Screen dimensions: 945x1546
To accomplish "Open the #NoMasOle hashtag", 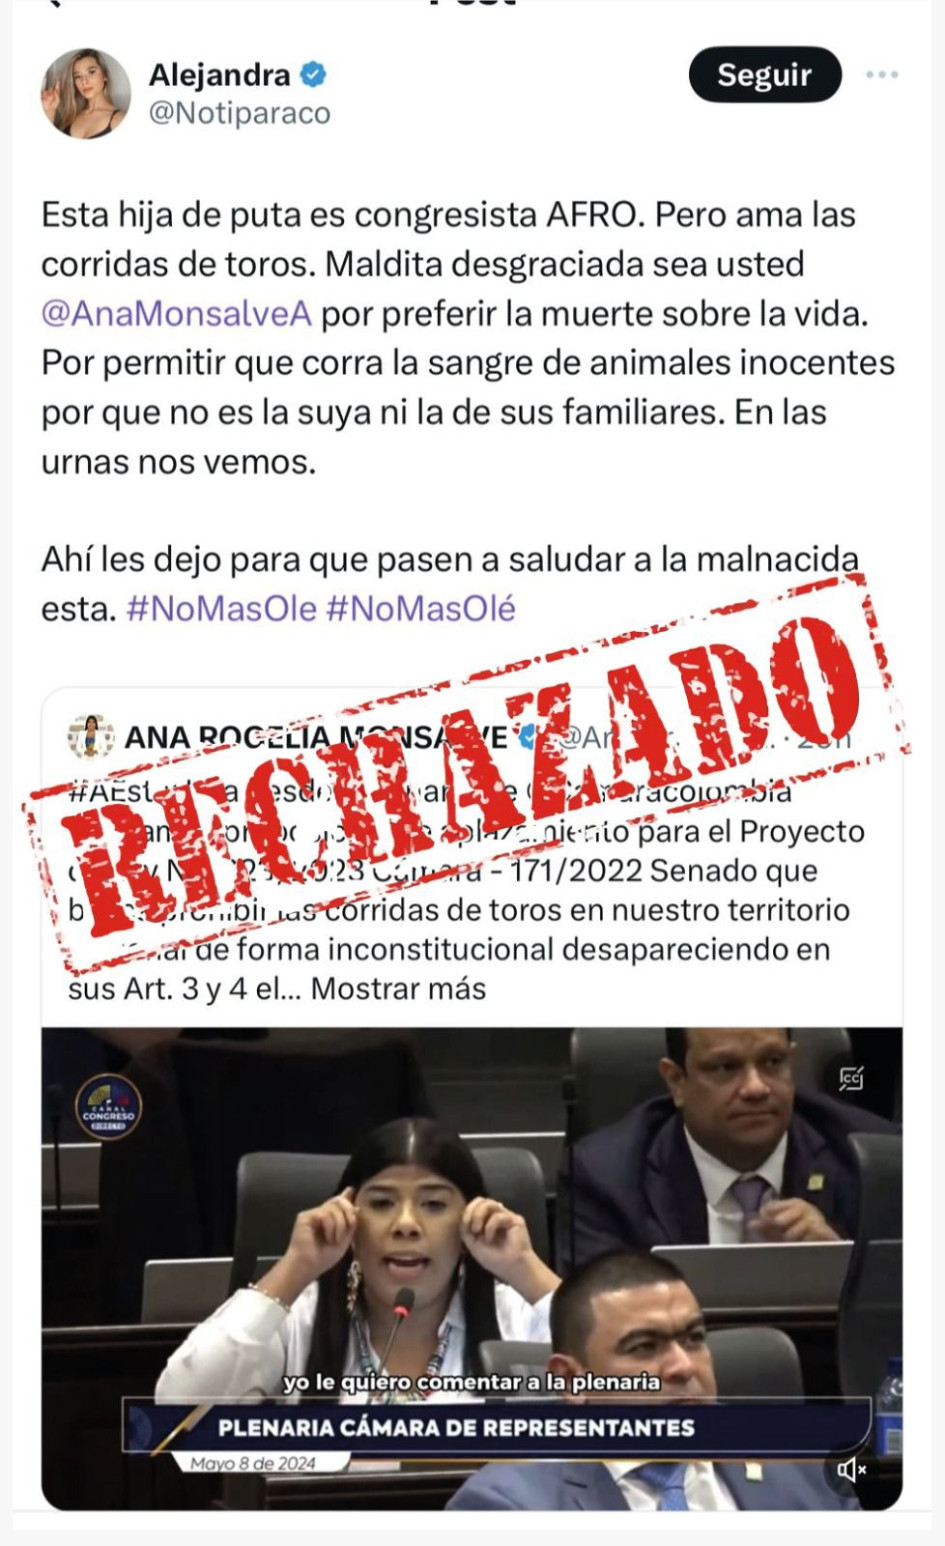I will point(222,608).
